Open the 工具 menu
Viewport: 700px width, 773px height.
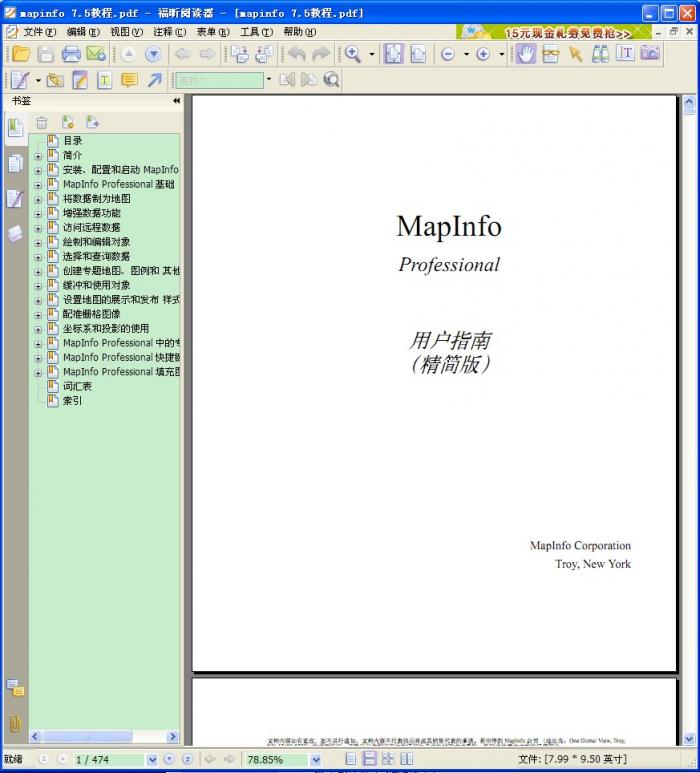(x=255, y=32)
